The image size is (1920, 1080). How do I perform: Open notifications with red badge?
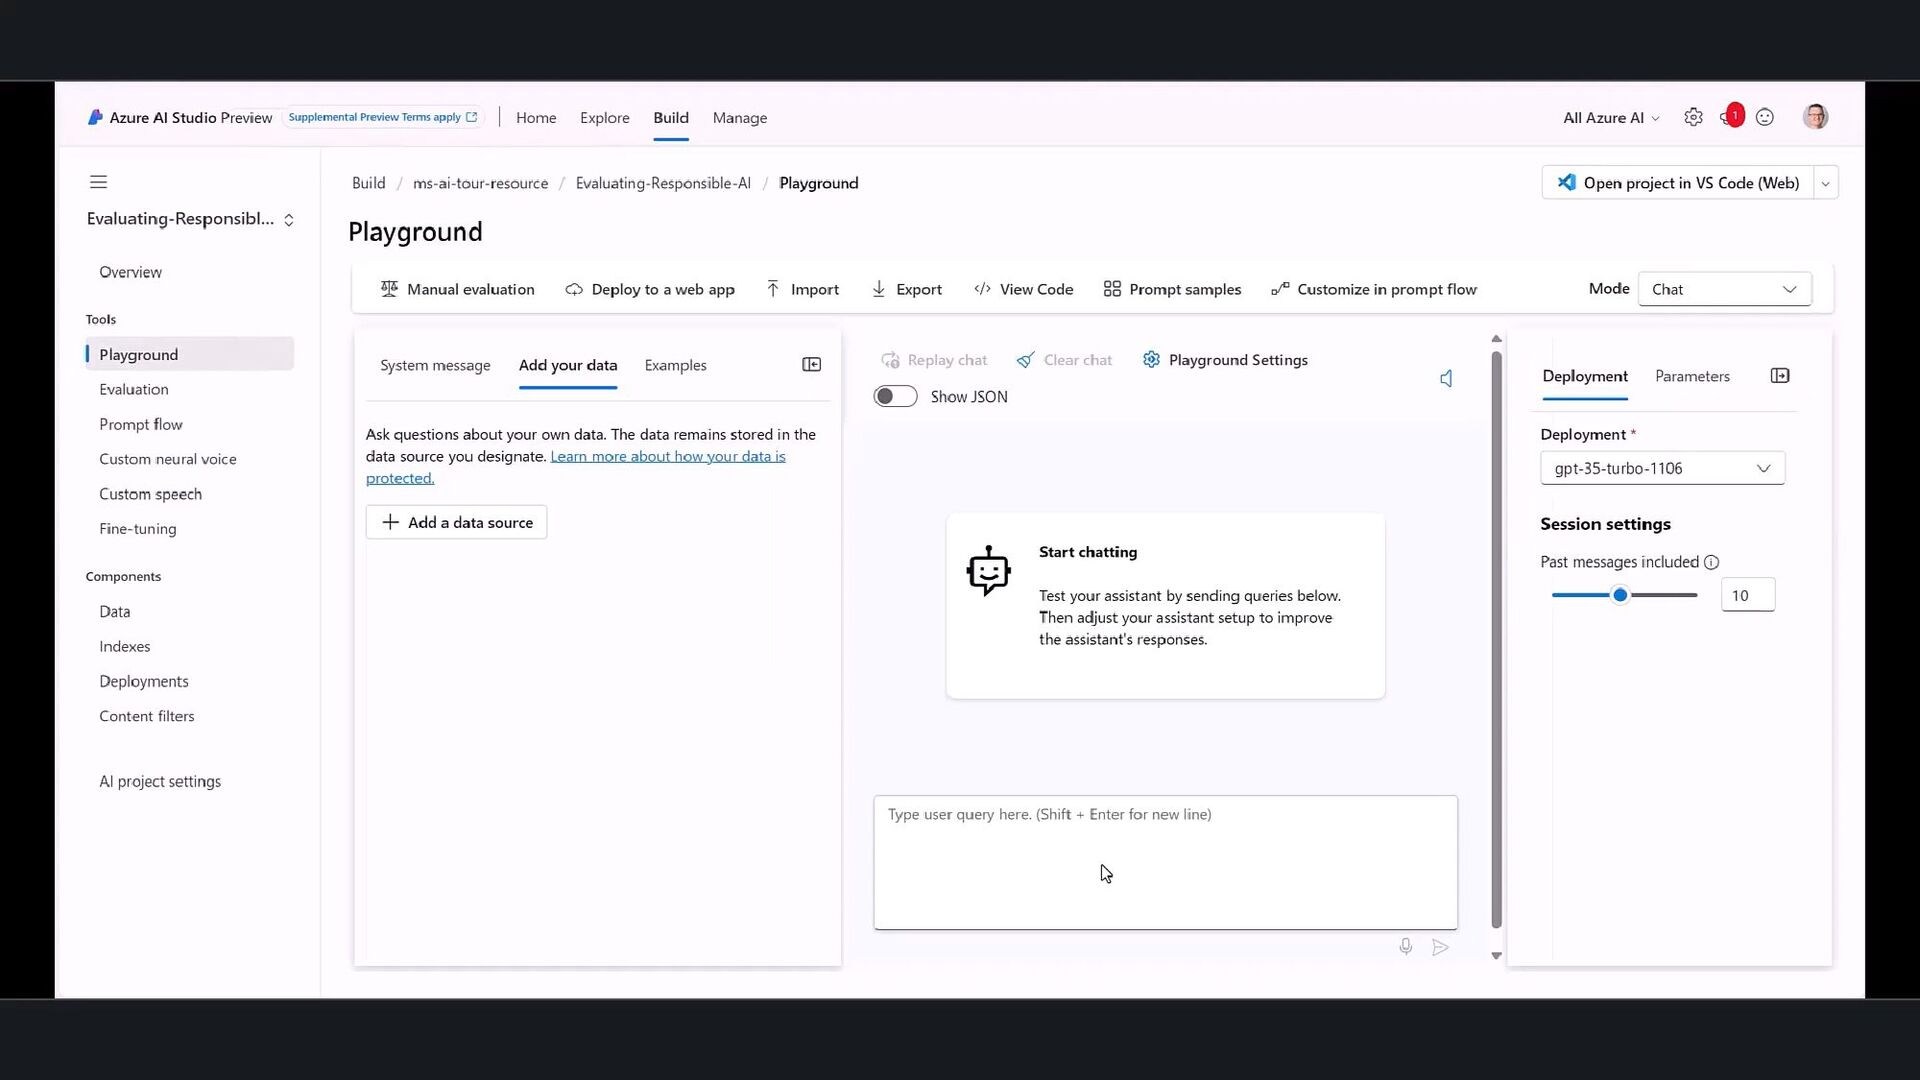coord(1731,116)
